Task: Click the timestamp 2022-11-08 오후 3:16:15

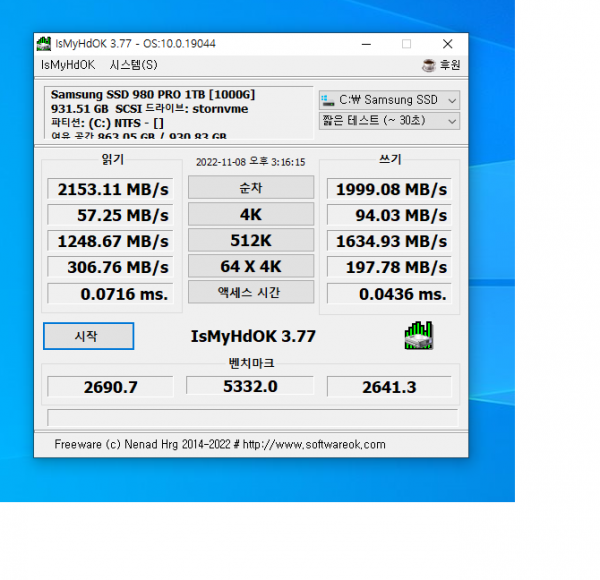Action: point(251,162)
